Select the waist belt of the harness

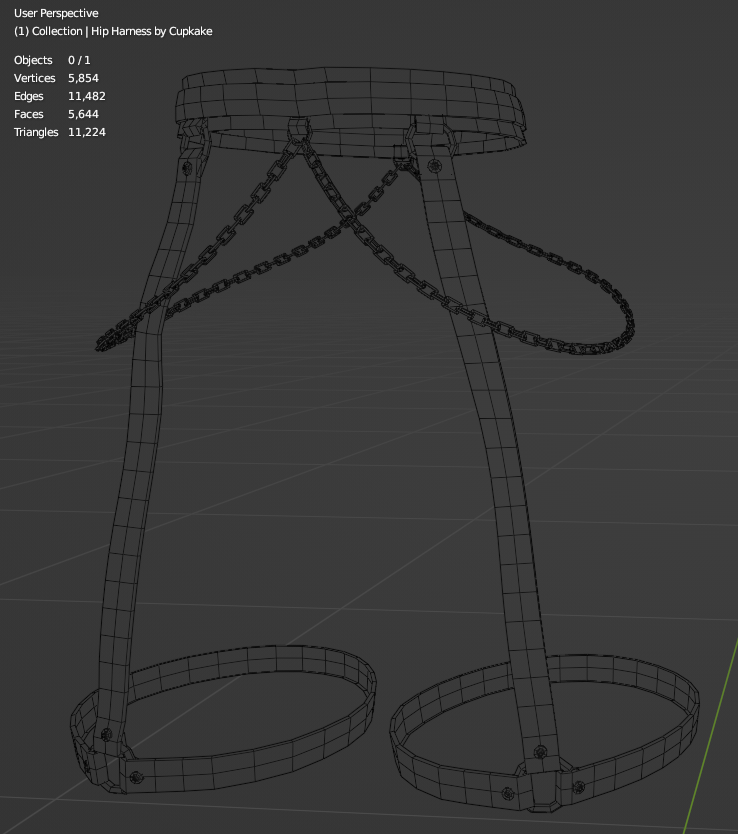(x=350, y=100)
